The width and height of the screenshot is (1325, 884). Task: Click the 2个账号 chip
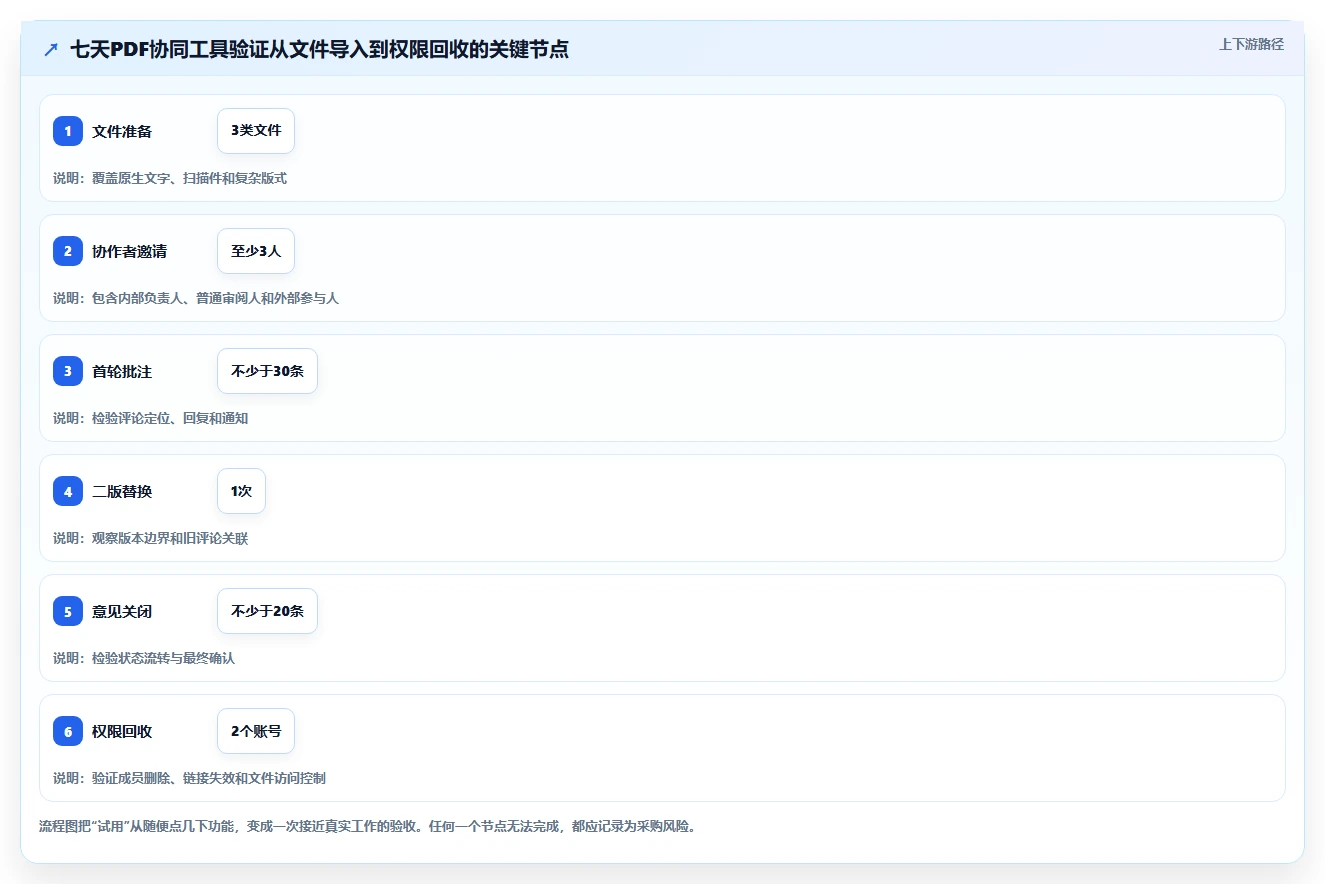[x=256, y=731]
